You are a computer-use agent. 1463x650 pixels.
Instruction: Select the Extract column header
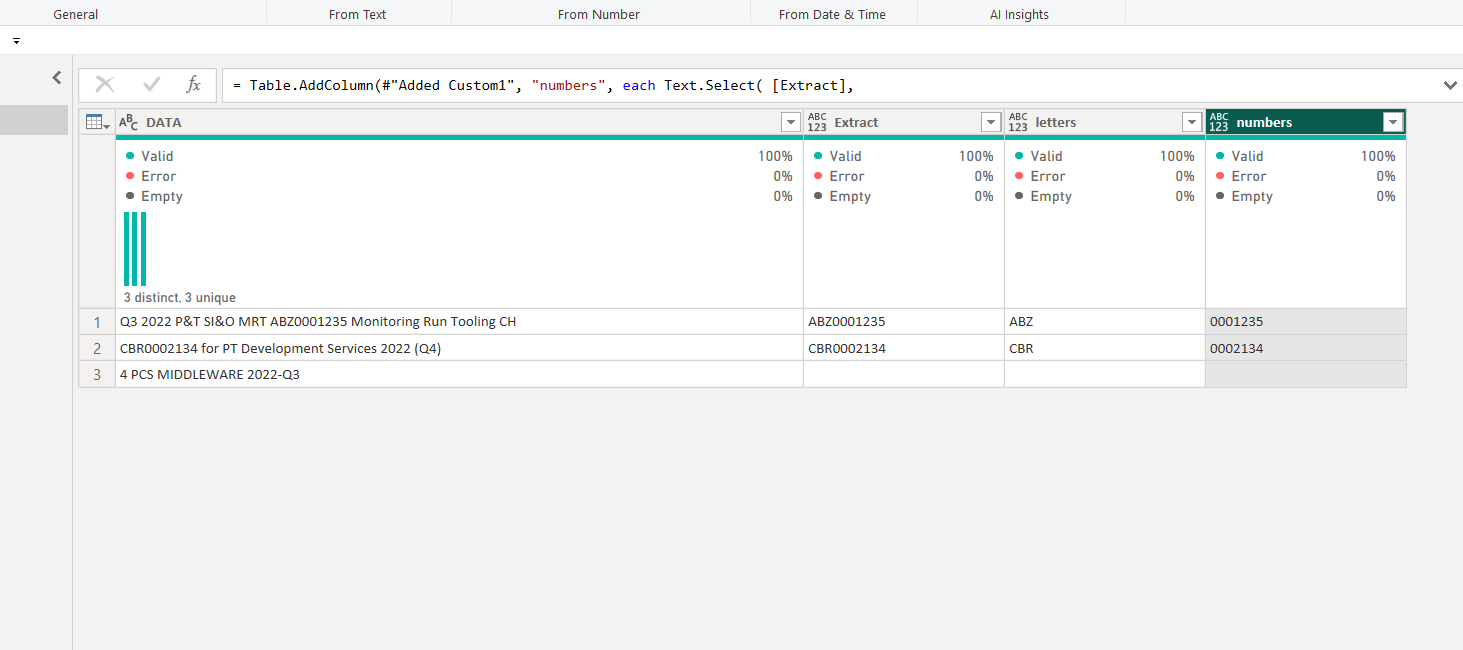[904, 122]
